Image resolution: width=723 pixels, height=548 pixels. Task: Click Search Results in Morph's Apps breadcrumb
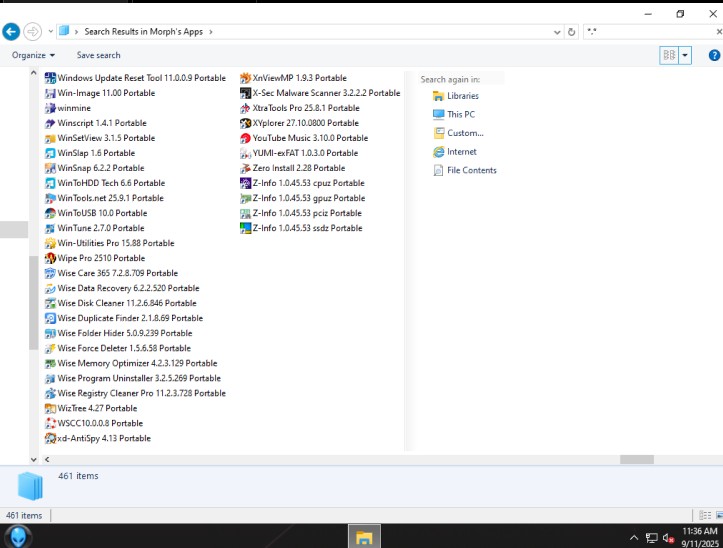point(143,32)
